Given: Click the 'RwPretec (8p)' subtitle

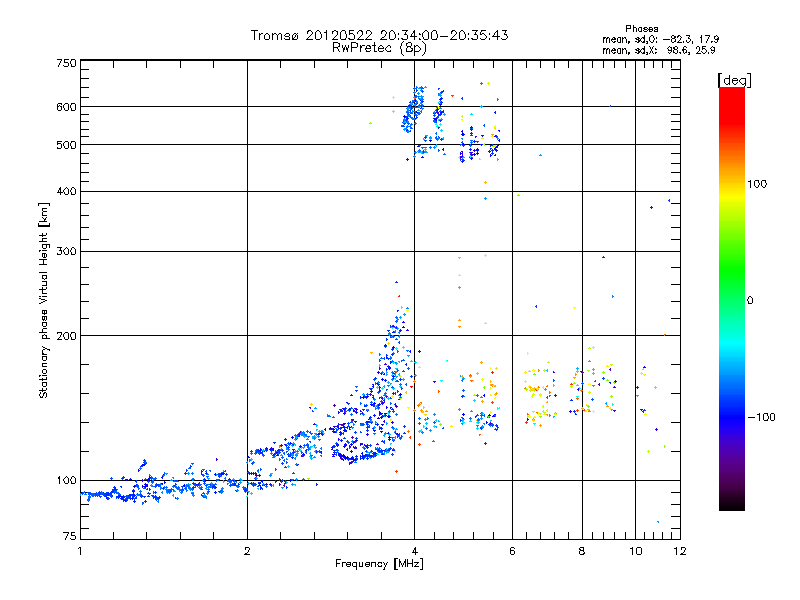Looking at the screenshot, I should pyautogui.click(x=379, y=48).
